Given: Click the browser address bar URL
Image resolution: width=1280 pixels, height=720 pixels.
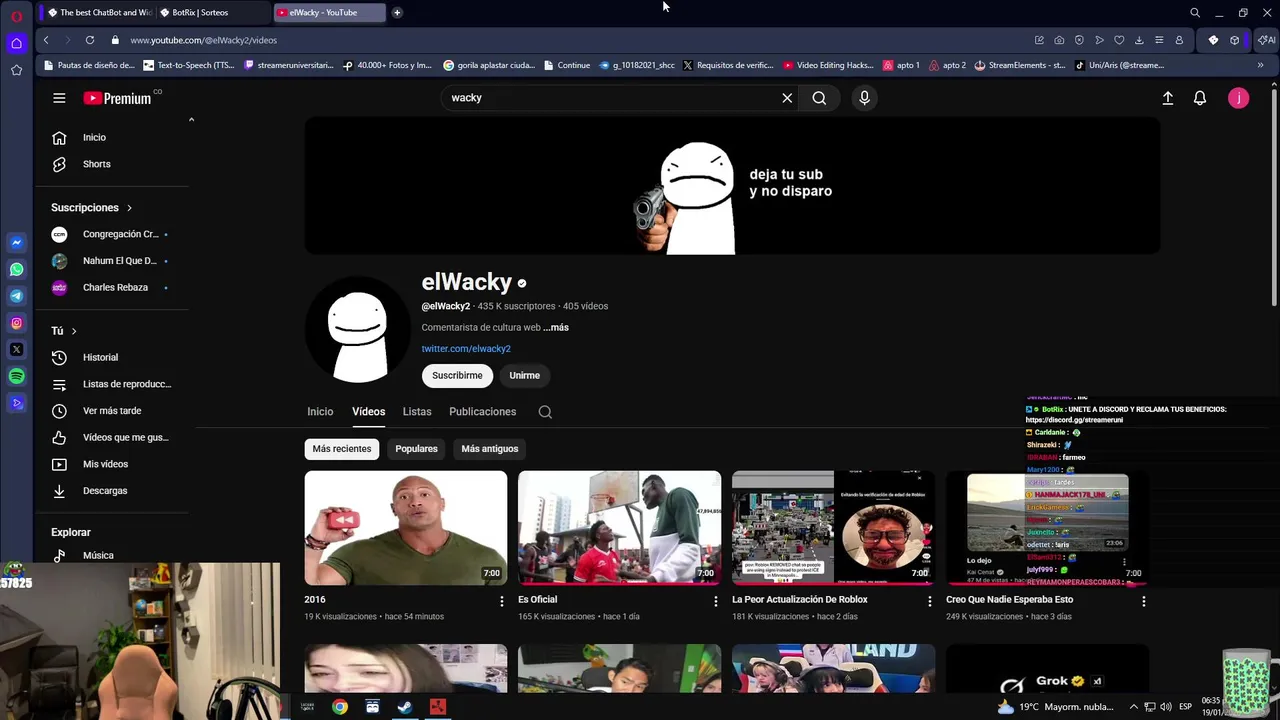Looking at the screenshot, I should [203, 40].
